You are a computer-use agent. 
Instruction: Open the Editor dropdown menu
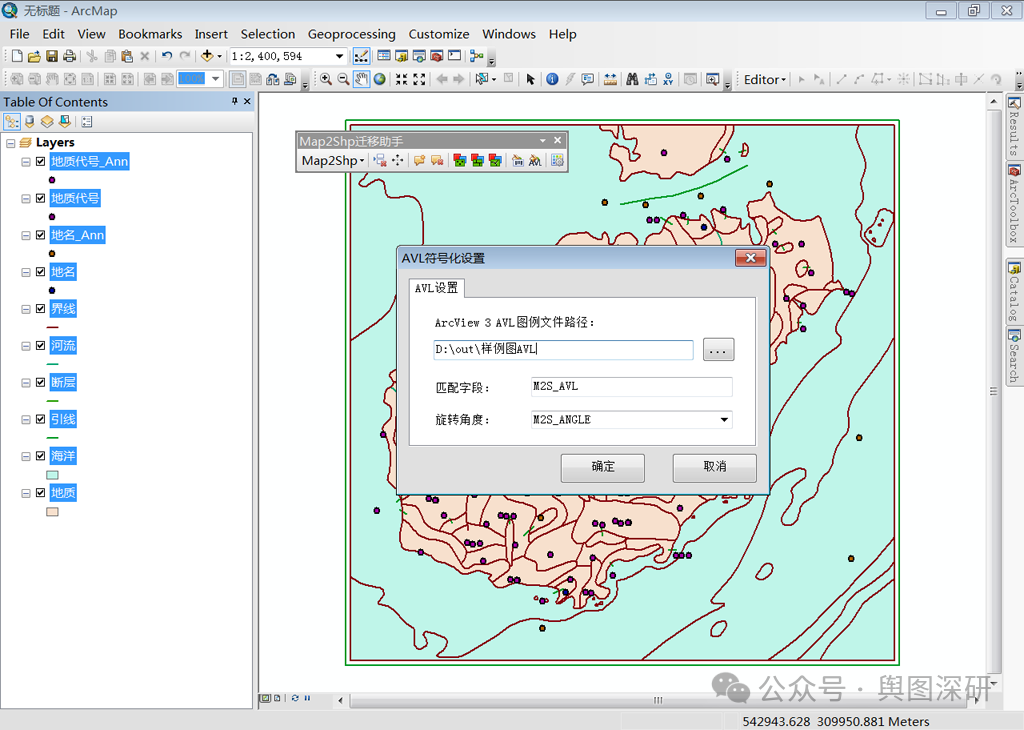(x=765, y=80)
